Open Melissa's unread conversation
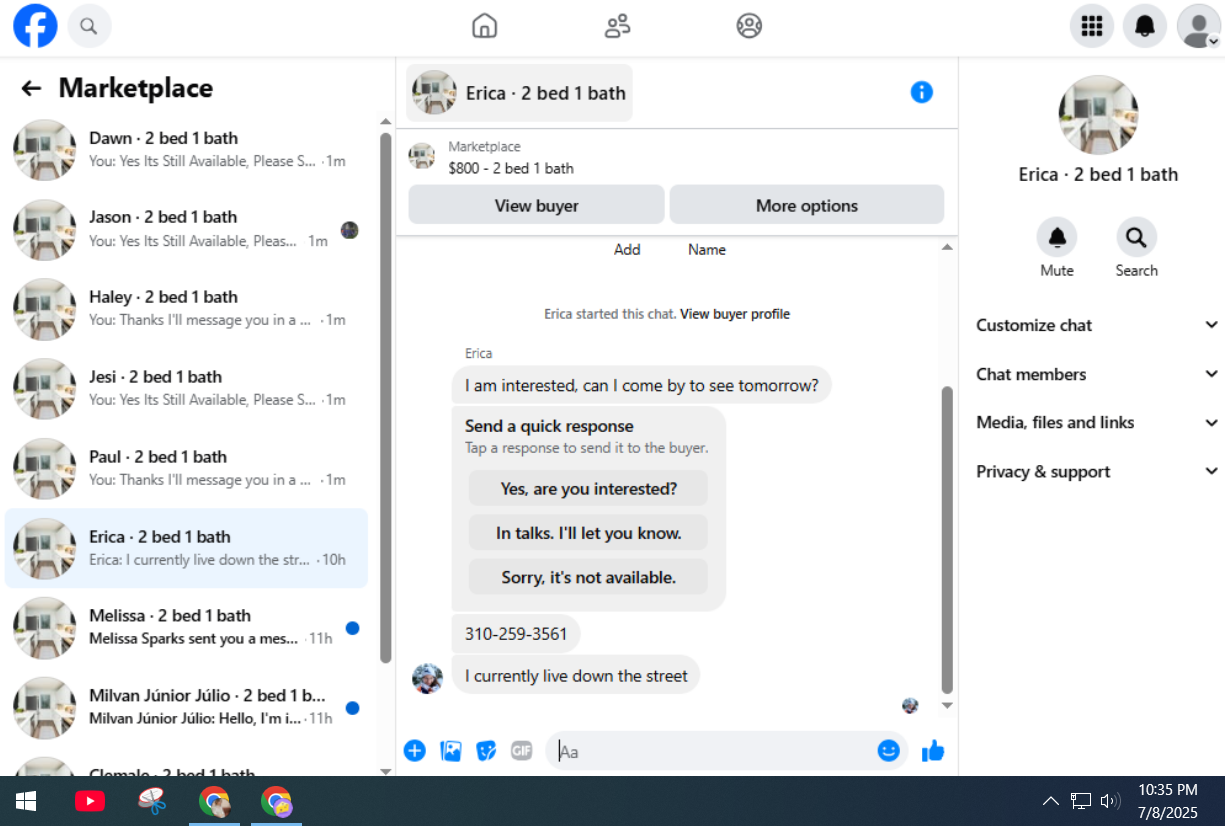 pos(187,628)
